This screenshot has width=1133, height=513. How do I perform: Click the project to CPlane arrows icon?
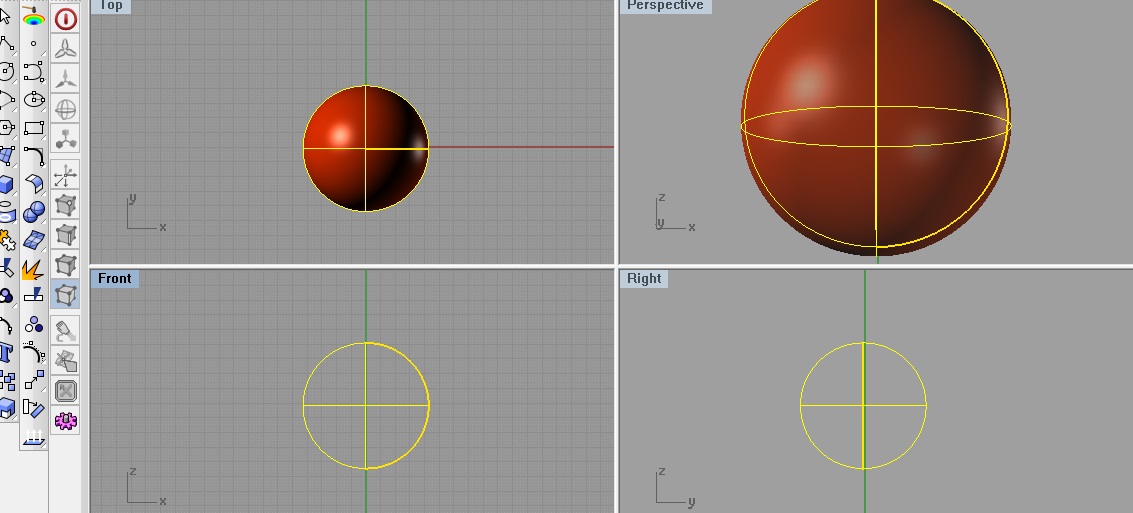pos(33,437)
